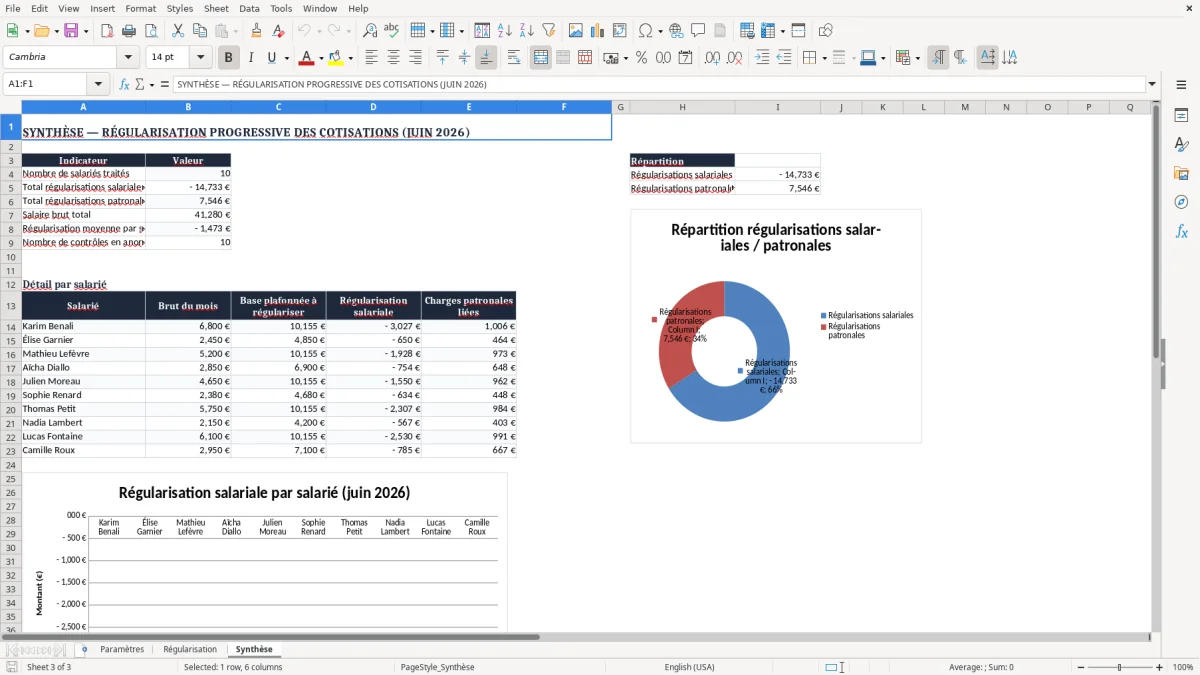The image size is (1200, 675).
Task: Click Sort Descending icon
Action: [x=526, y=31]
